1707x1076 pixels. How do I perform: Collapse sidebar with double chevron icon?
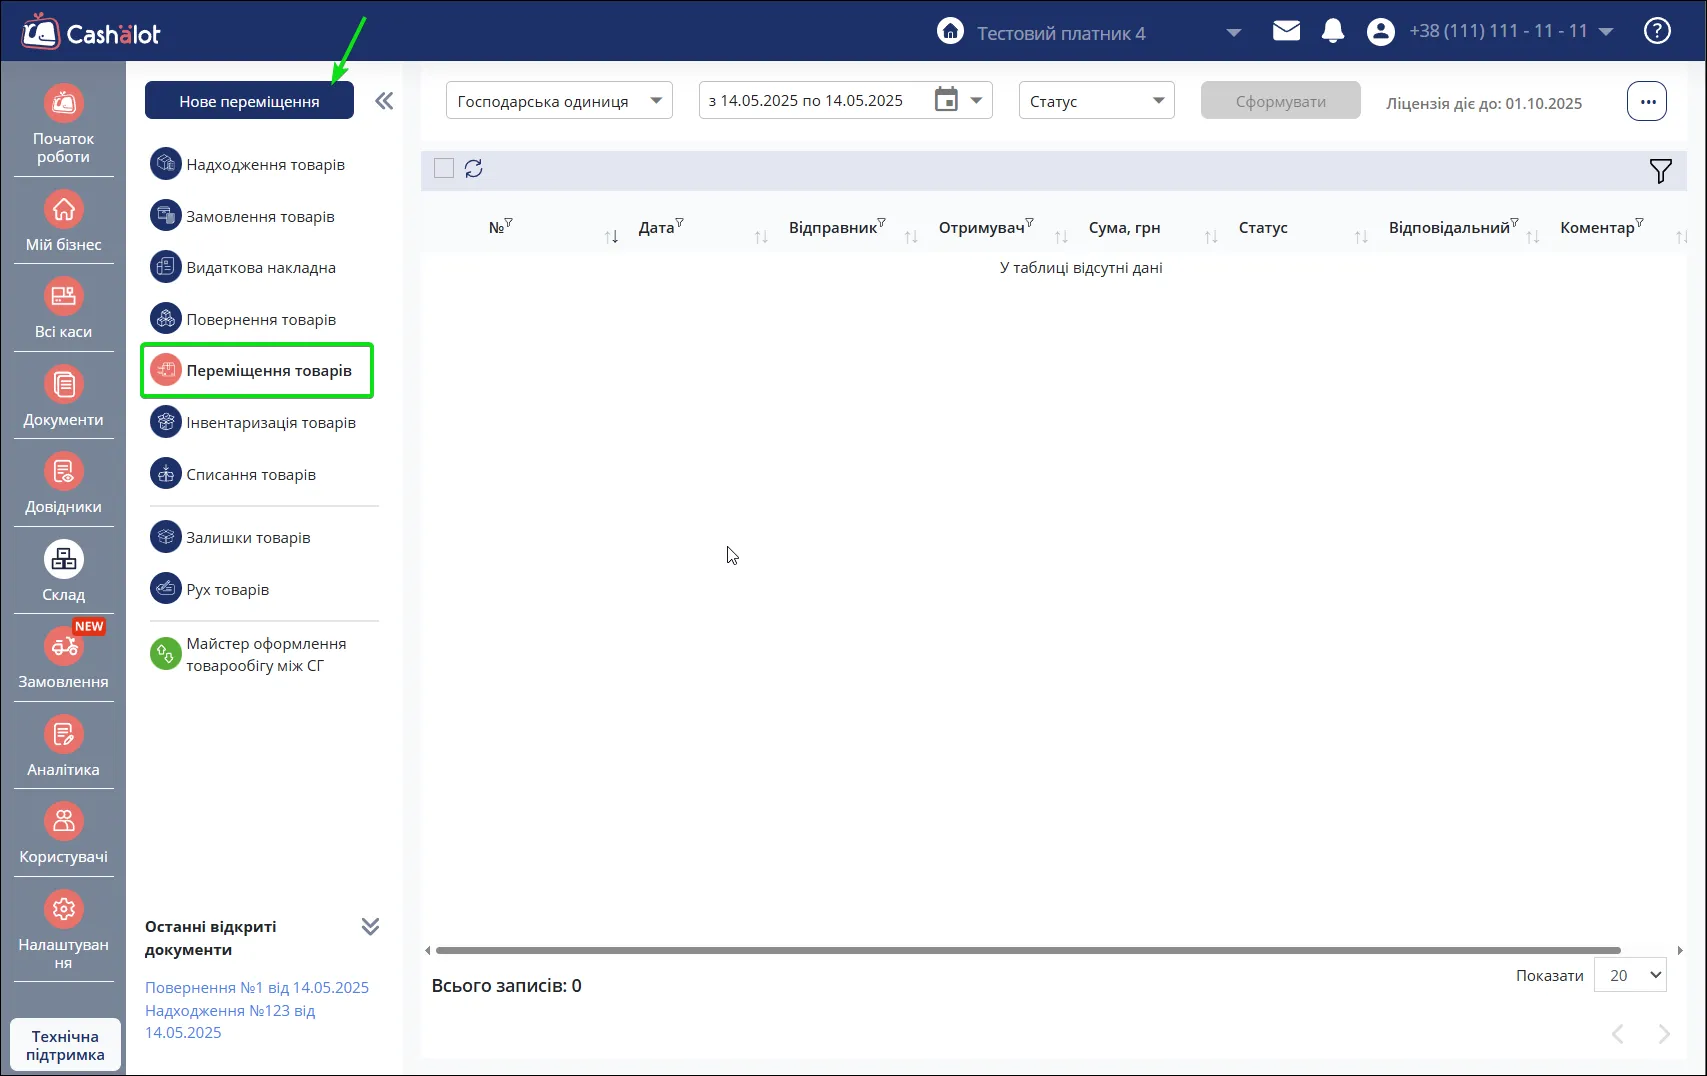[384, 101]
